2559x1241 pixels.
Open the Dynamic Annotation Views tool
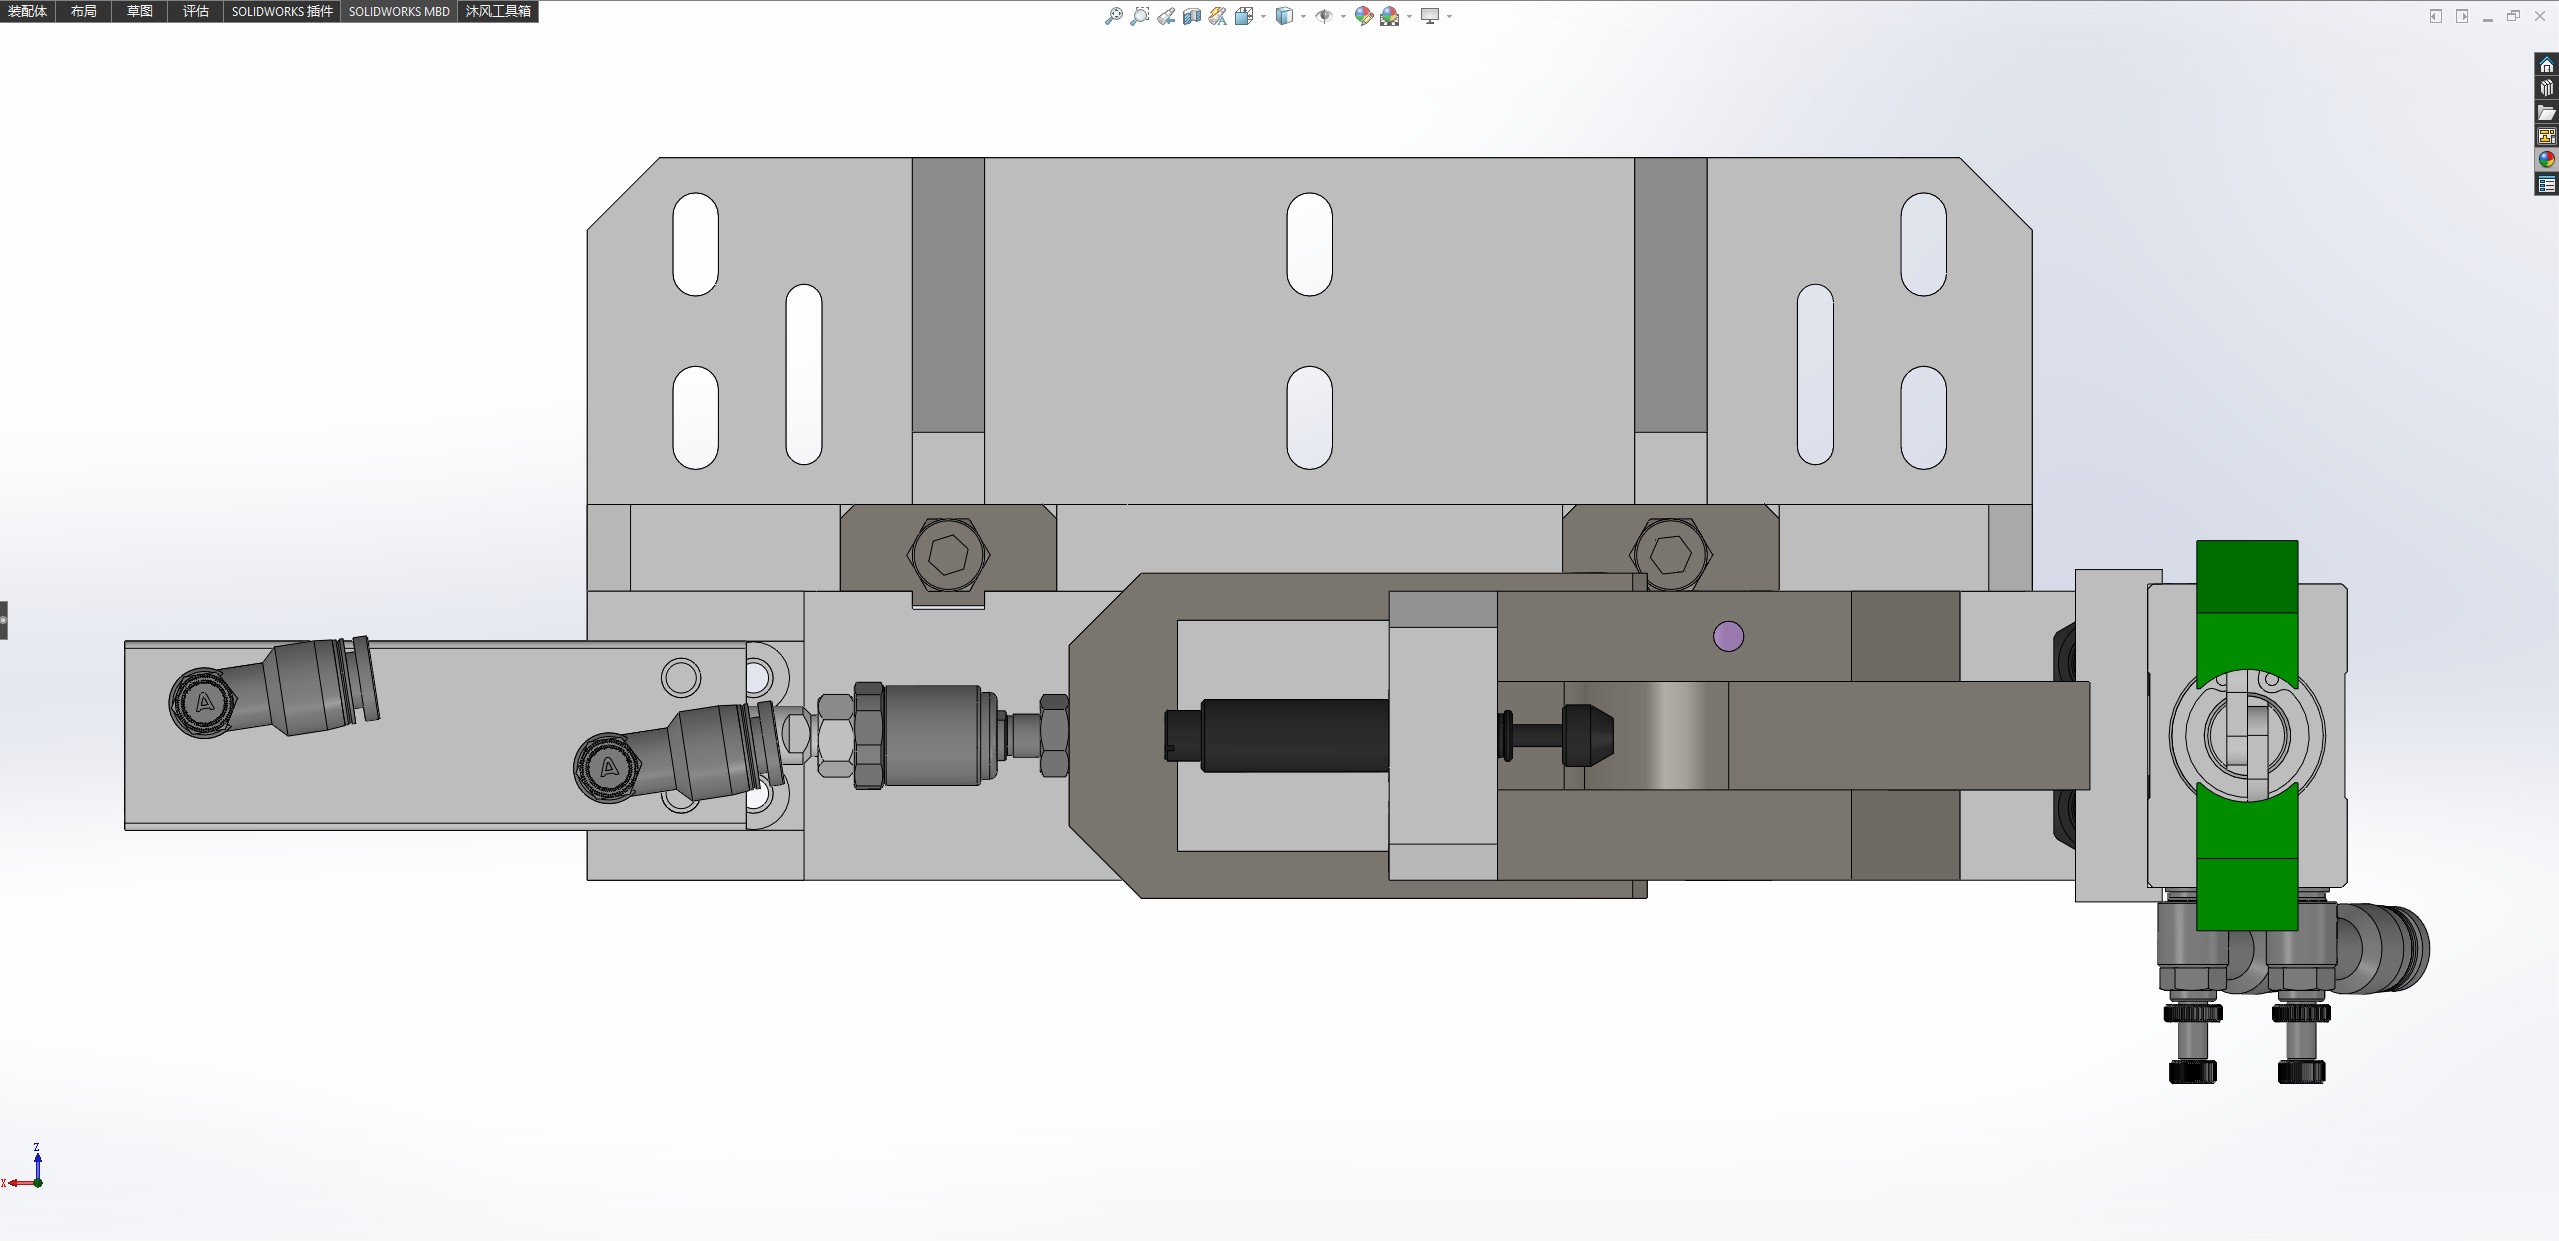click(x=1217, y=16)
